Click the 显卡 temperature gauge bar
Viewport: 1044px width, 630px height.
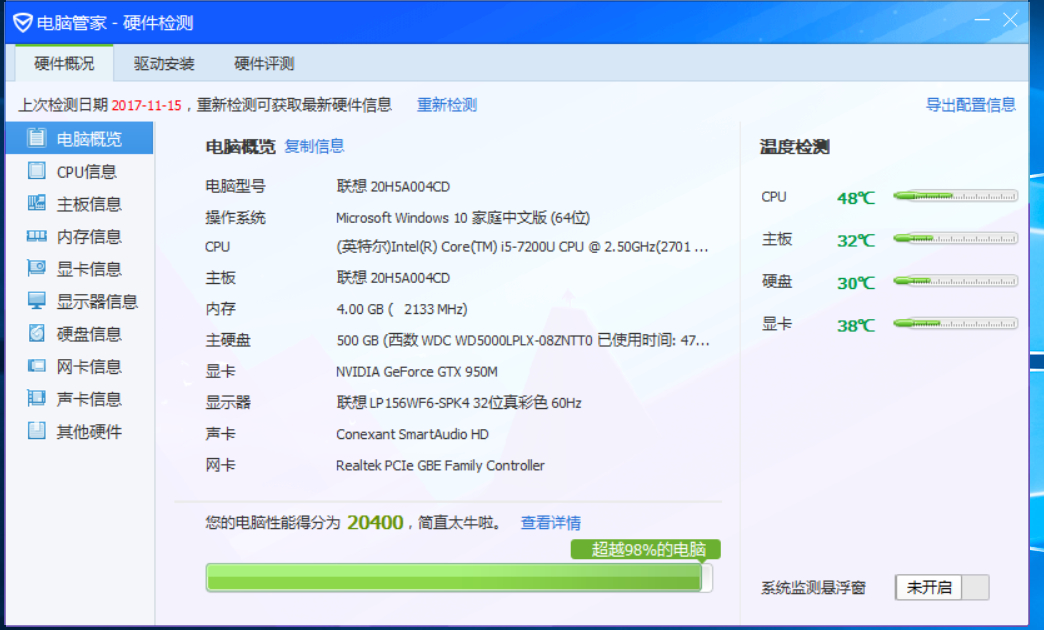tap(955, 324)
